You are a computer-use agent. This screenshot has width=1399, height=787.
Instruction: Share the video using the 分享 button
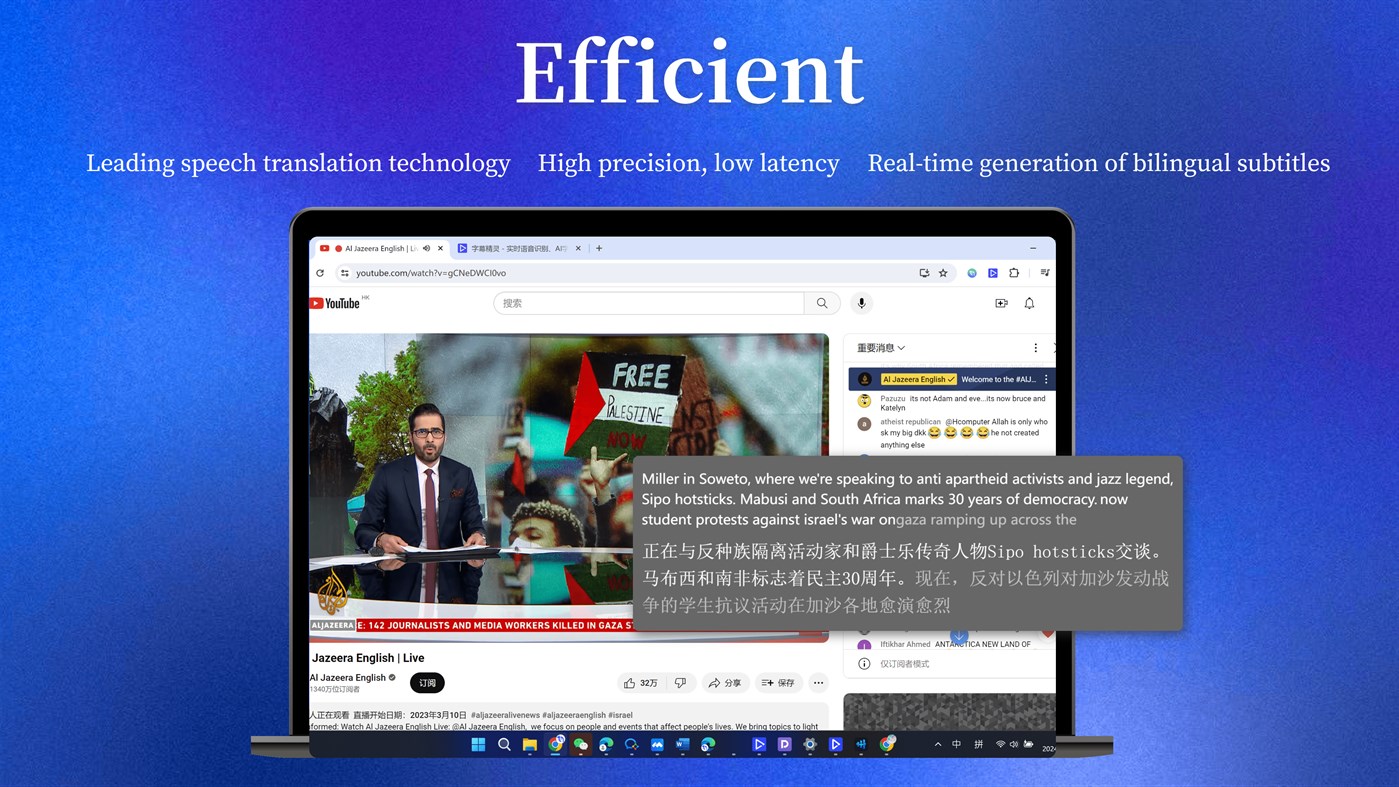click(x=725, y=682)
